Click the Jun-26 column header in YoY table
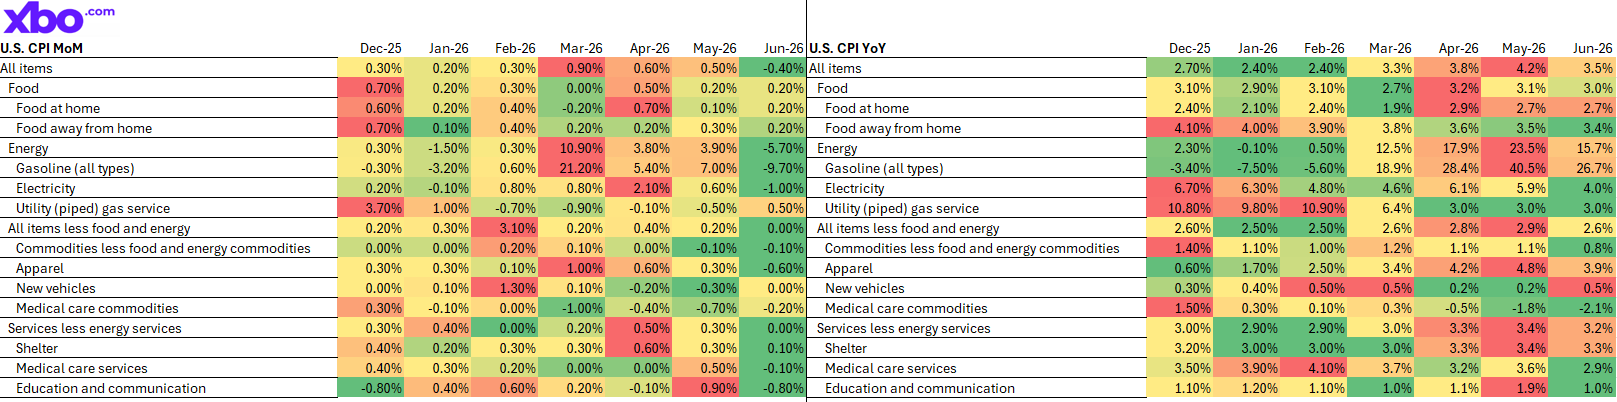 tap(1592, 48)
